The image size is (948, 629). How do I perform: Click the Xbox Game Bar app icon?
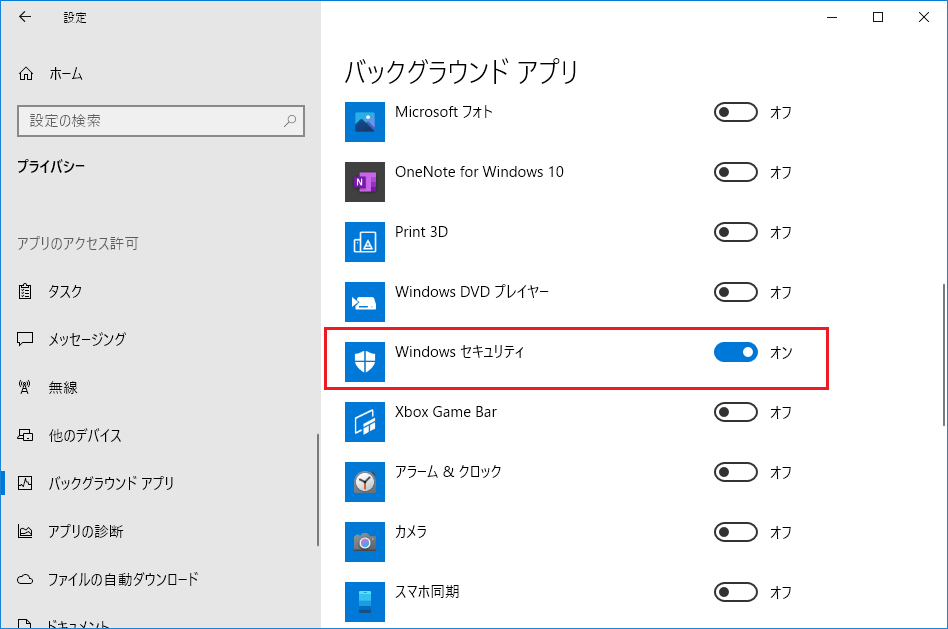point(365,422)
